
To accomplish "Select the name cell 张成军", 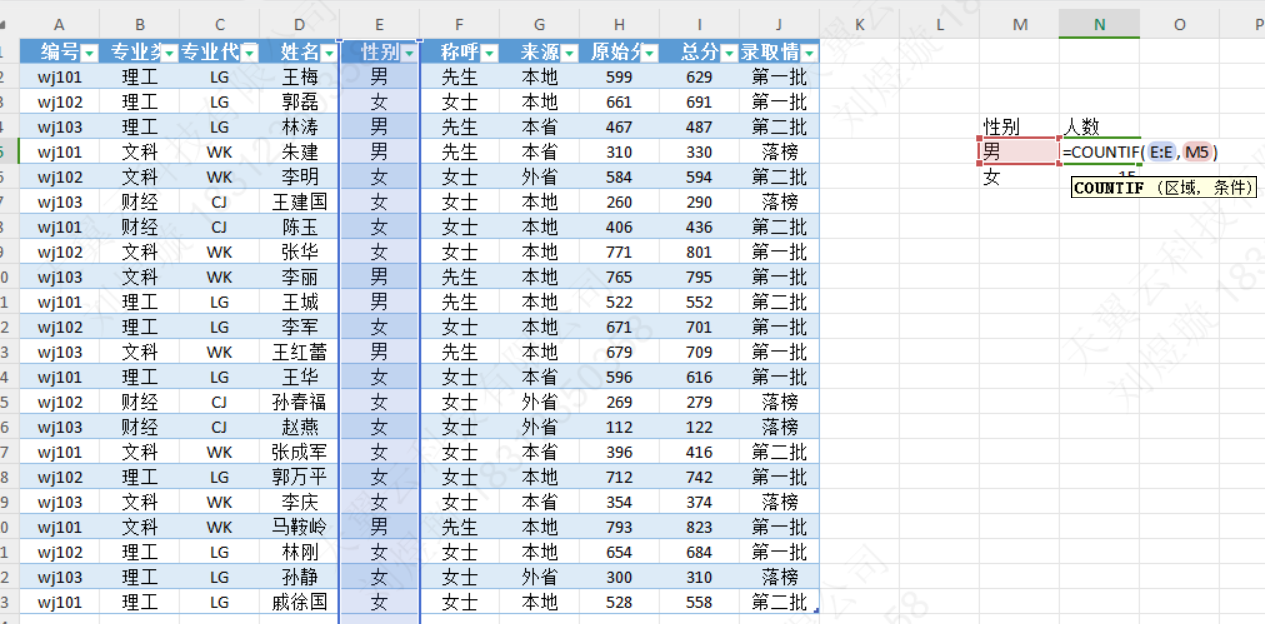I will click(299, 452).
